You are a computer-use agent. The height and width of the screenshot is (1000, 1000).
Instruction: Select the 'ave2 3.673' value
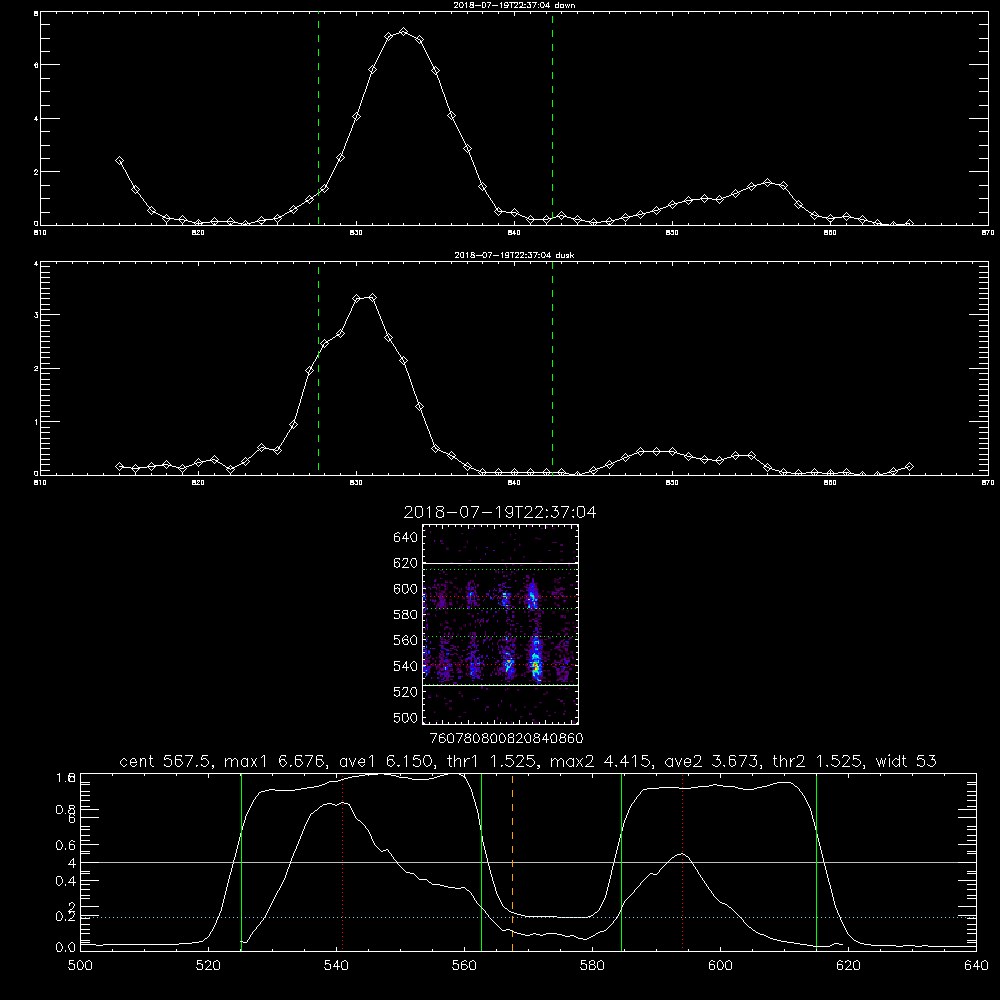tap(712, 761)
